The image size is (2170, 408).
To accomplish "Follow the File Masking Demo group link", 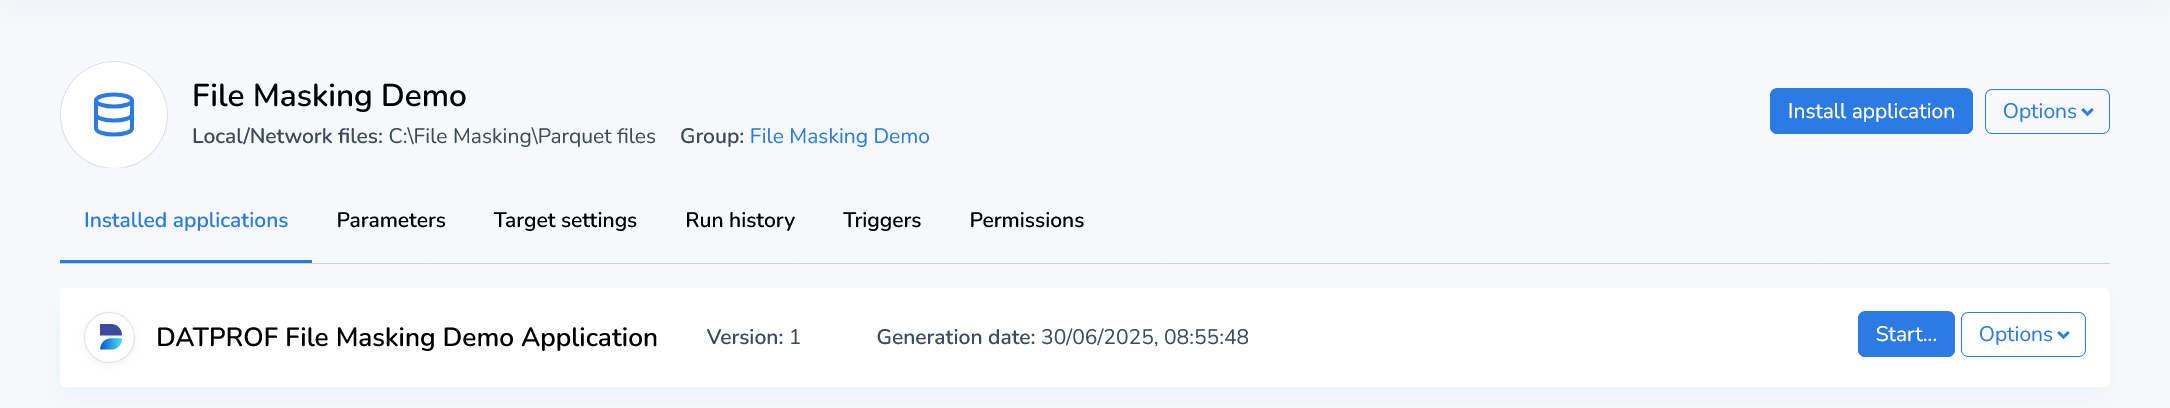I will 839,137.
